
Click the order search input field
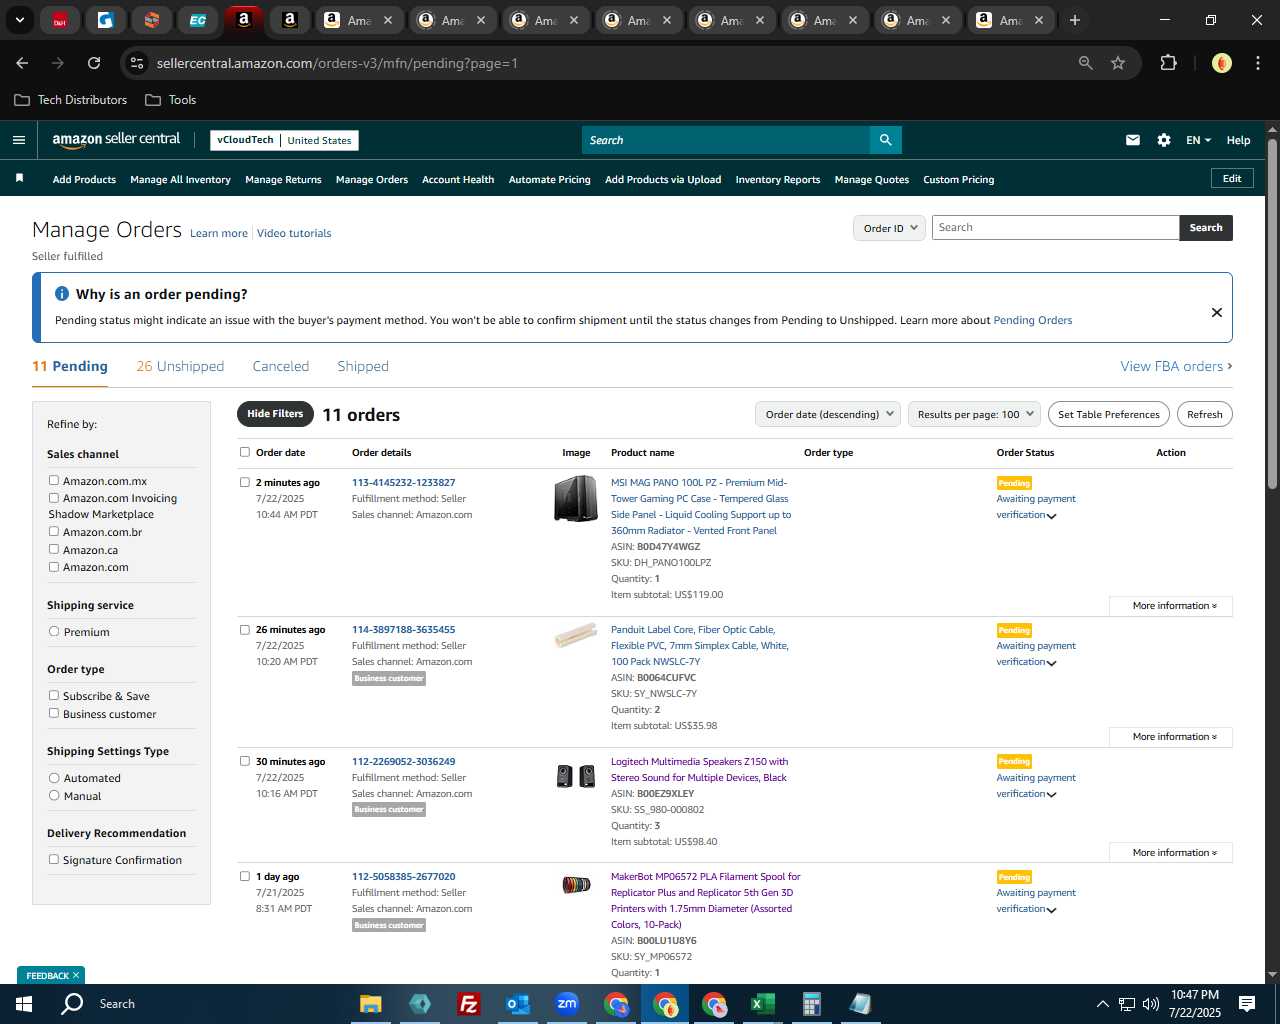(1055, 228)
